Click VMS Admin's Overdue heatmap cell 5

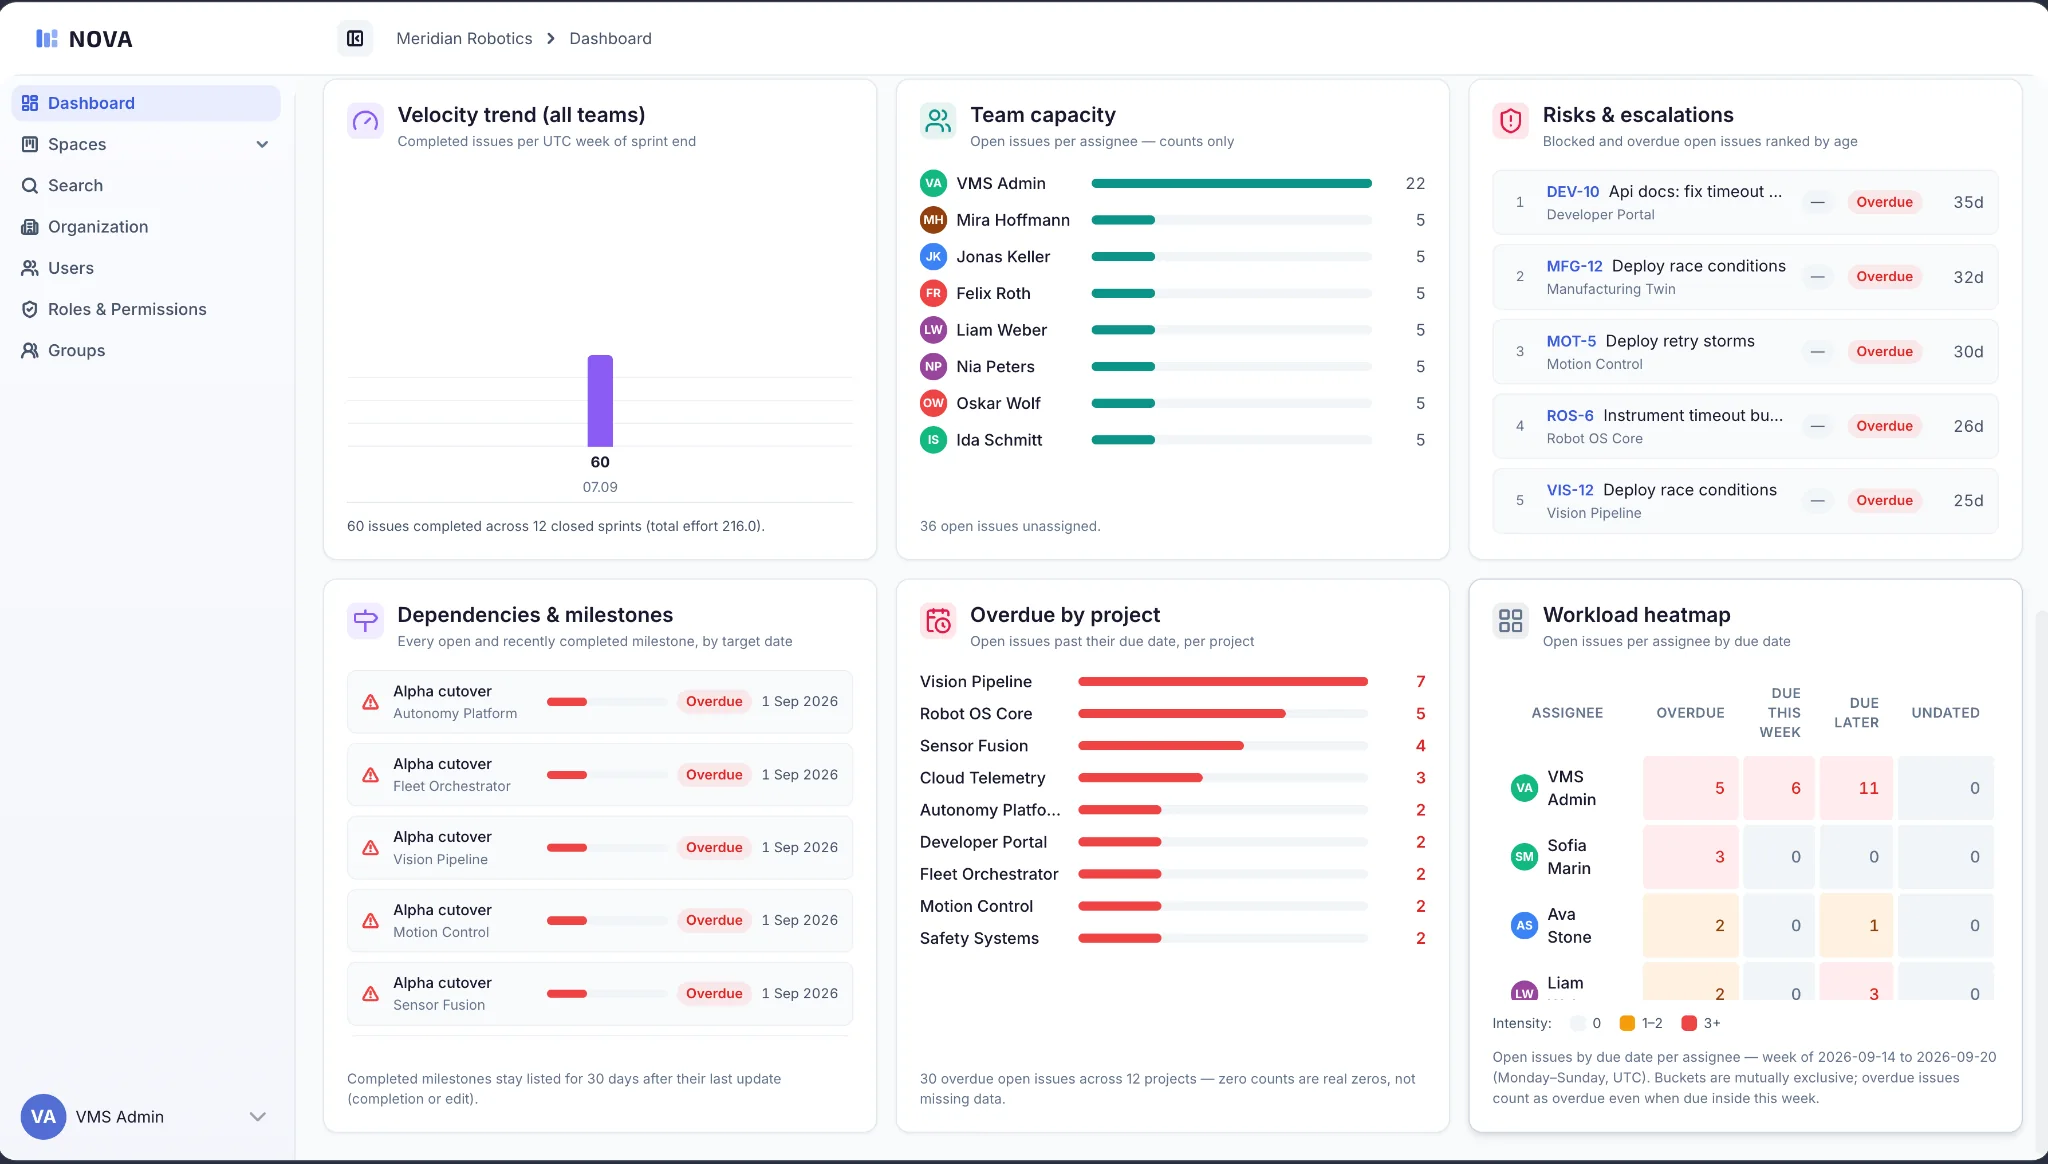pyautogui.click(x=1690, y=788)
